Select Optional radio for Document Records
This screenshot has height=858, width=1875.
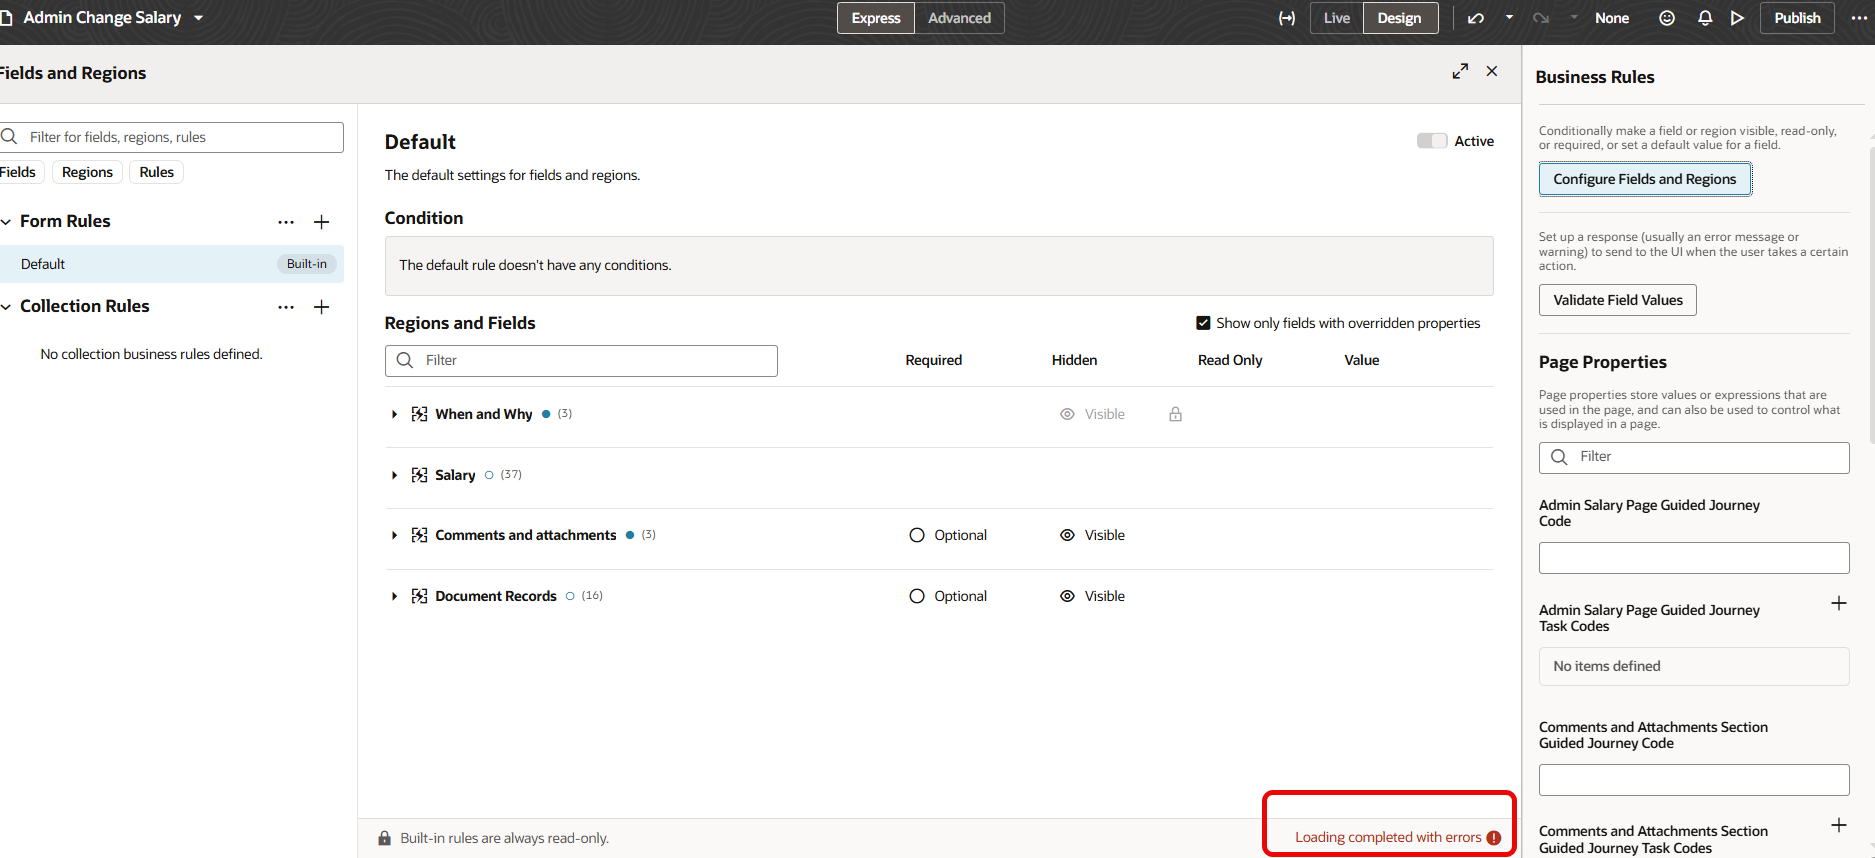pos(917,596)
